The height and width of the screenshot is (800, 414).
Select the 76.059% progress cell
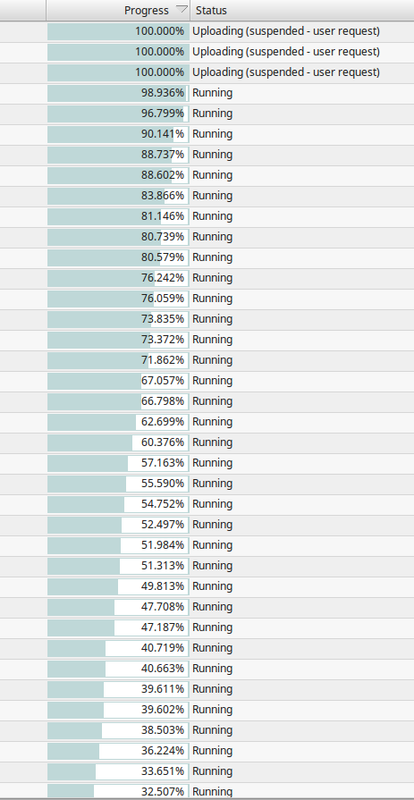[x=118, y=298]
